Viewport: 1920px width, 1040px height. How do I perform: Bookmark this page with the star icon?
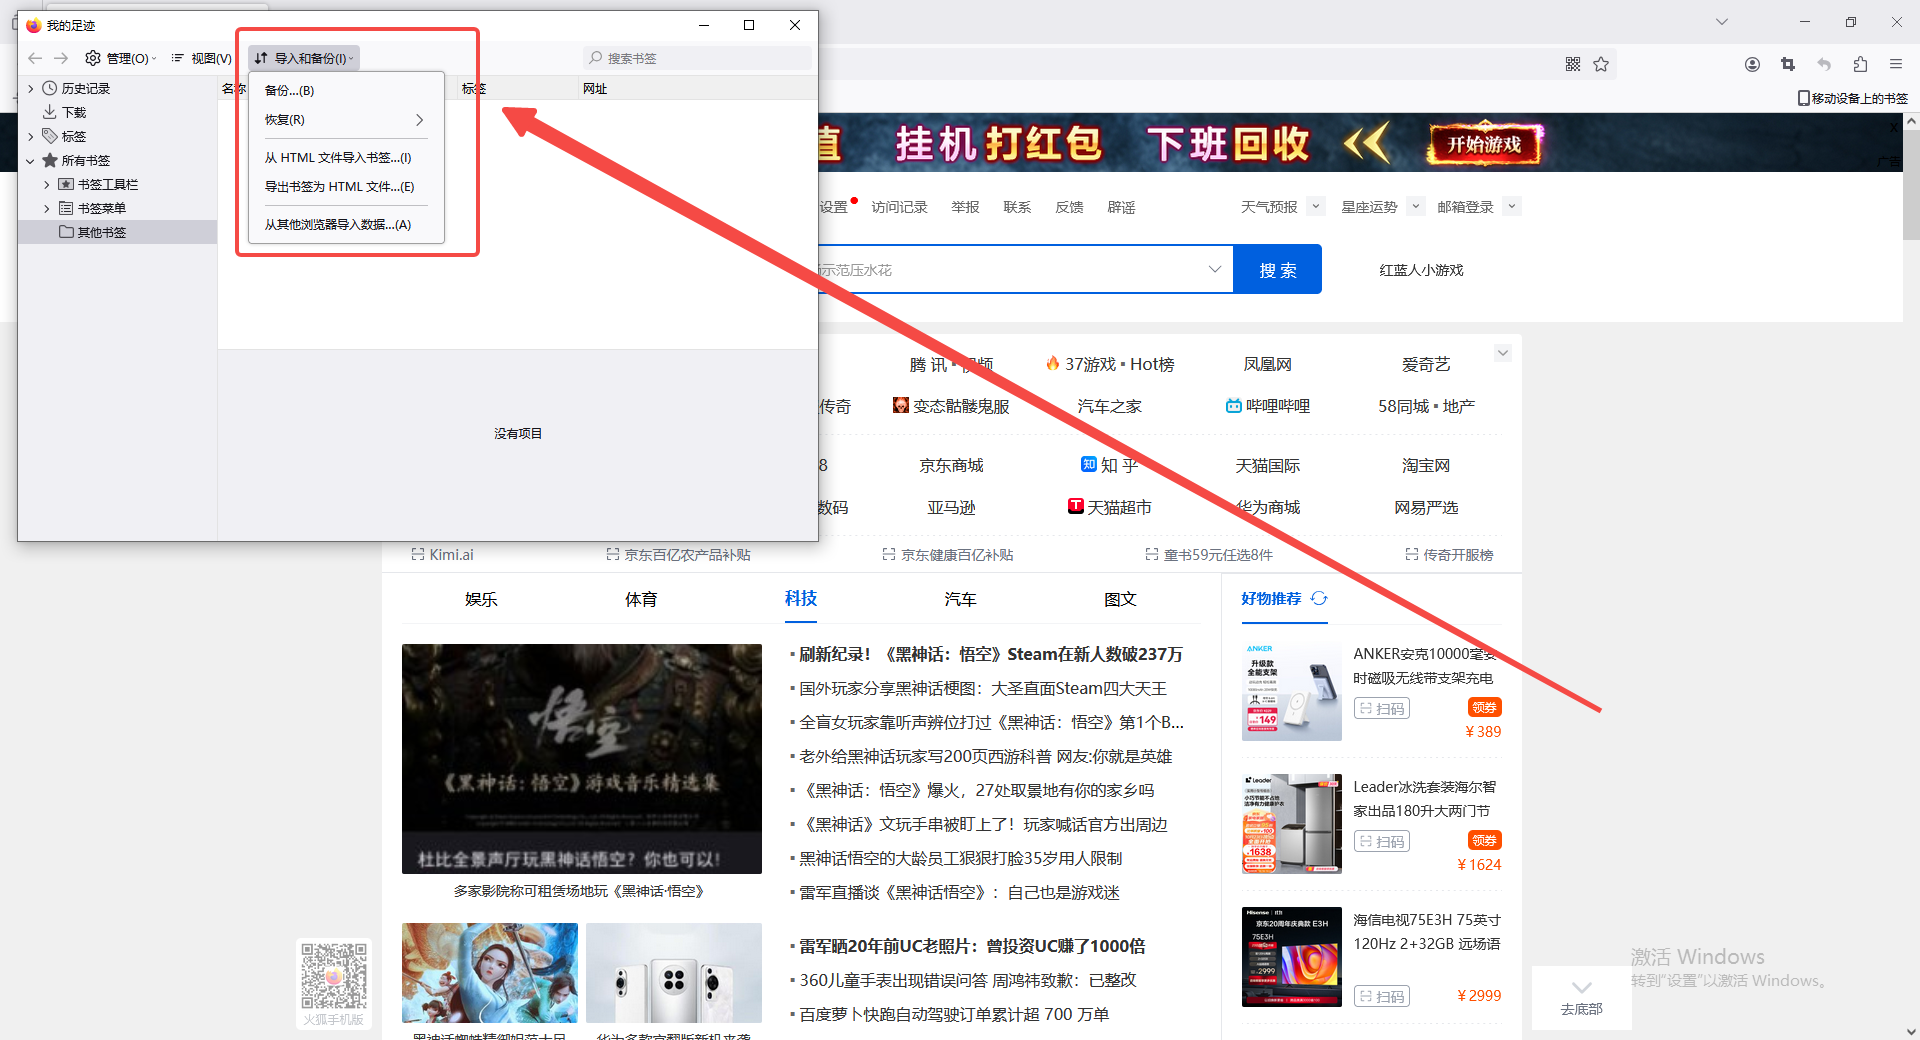(1601, 64)
